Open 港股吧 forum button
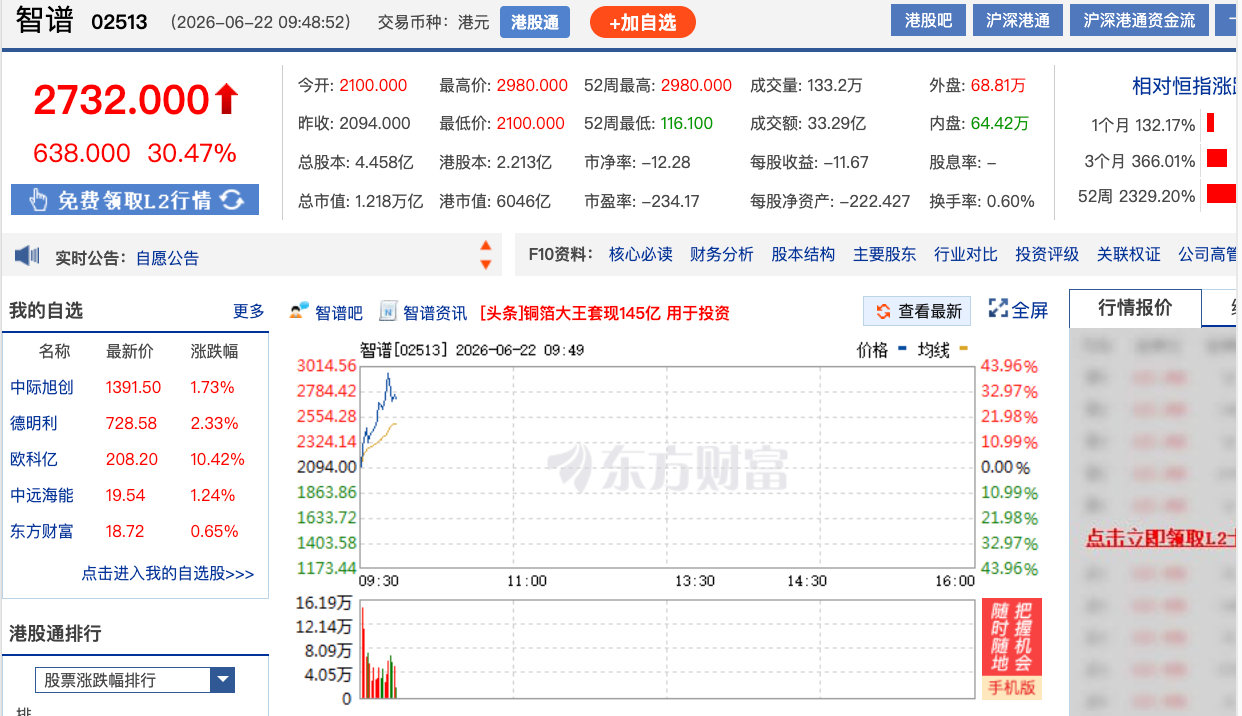Image resolution: width=1242 pixels, height=716 pixels. [x=928, y=20]
